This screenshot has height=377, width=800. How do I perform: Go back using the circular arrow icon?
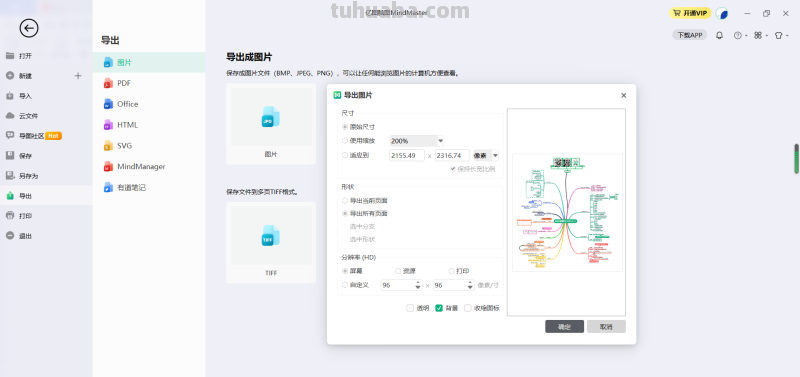click(x=29, y=28)
